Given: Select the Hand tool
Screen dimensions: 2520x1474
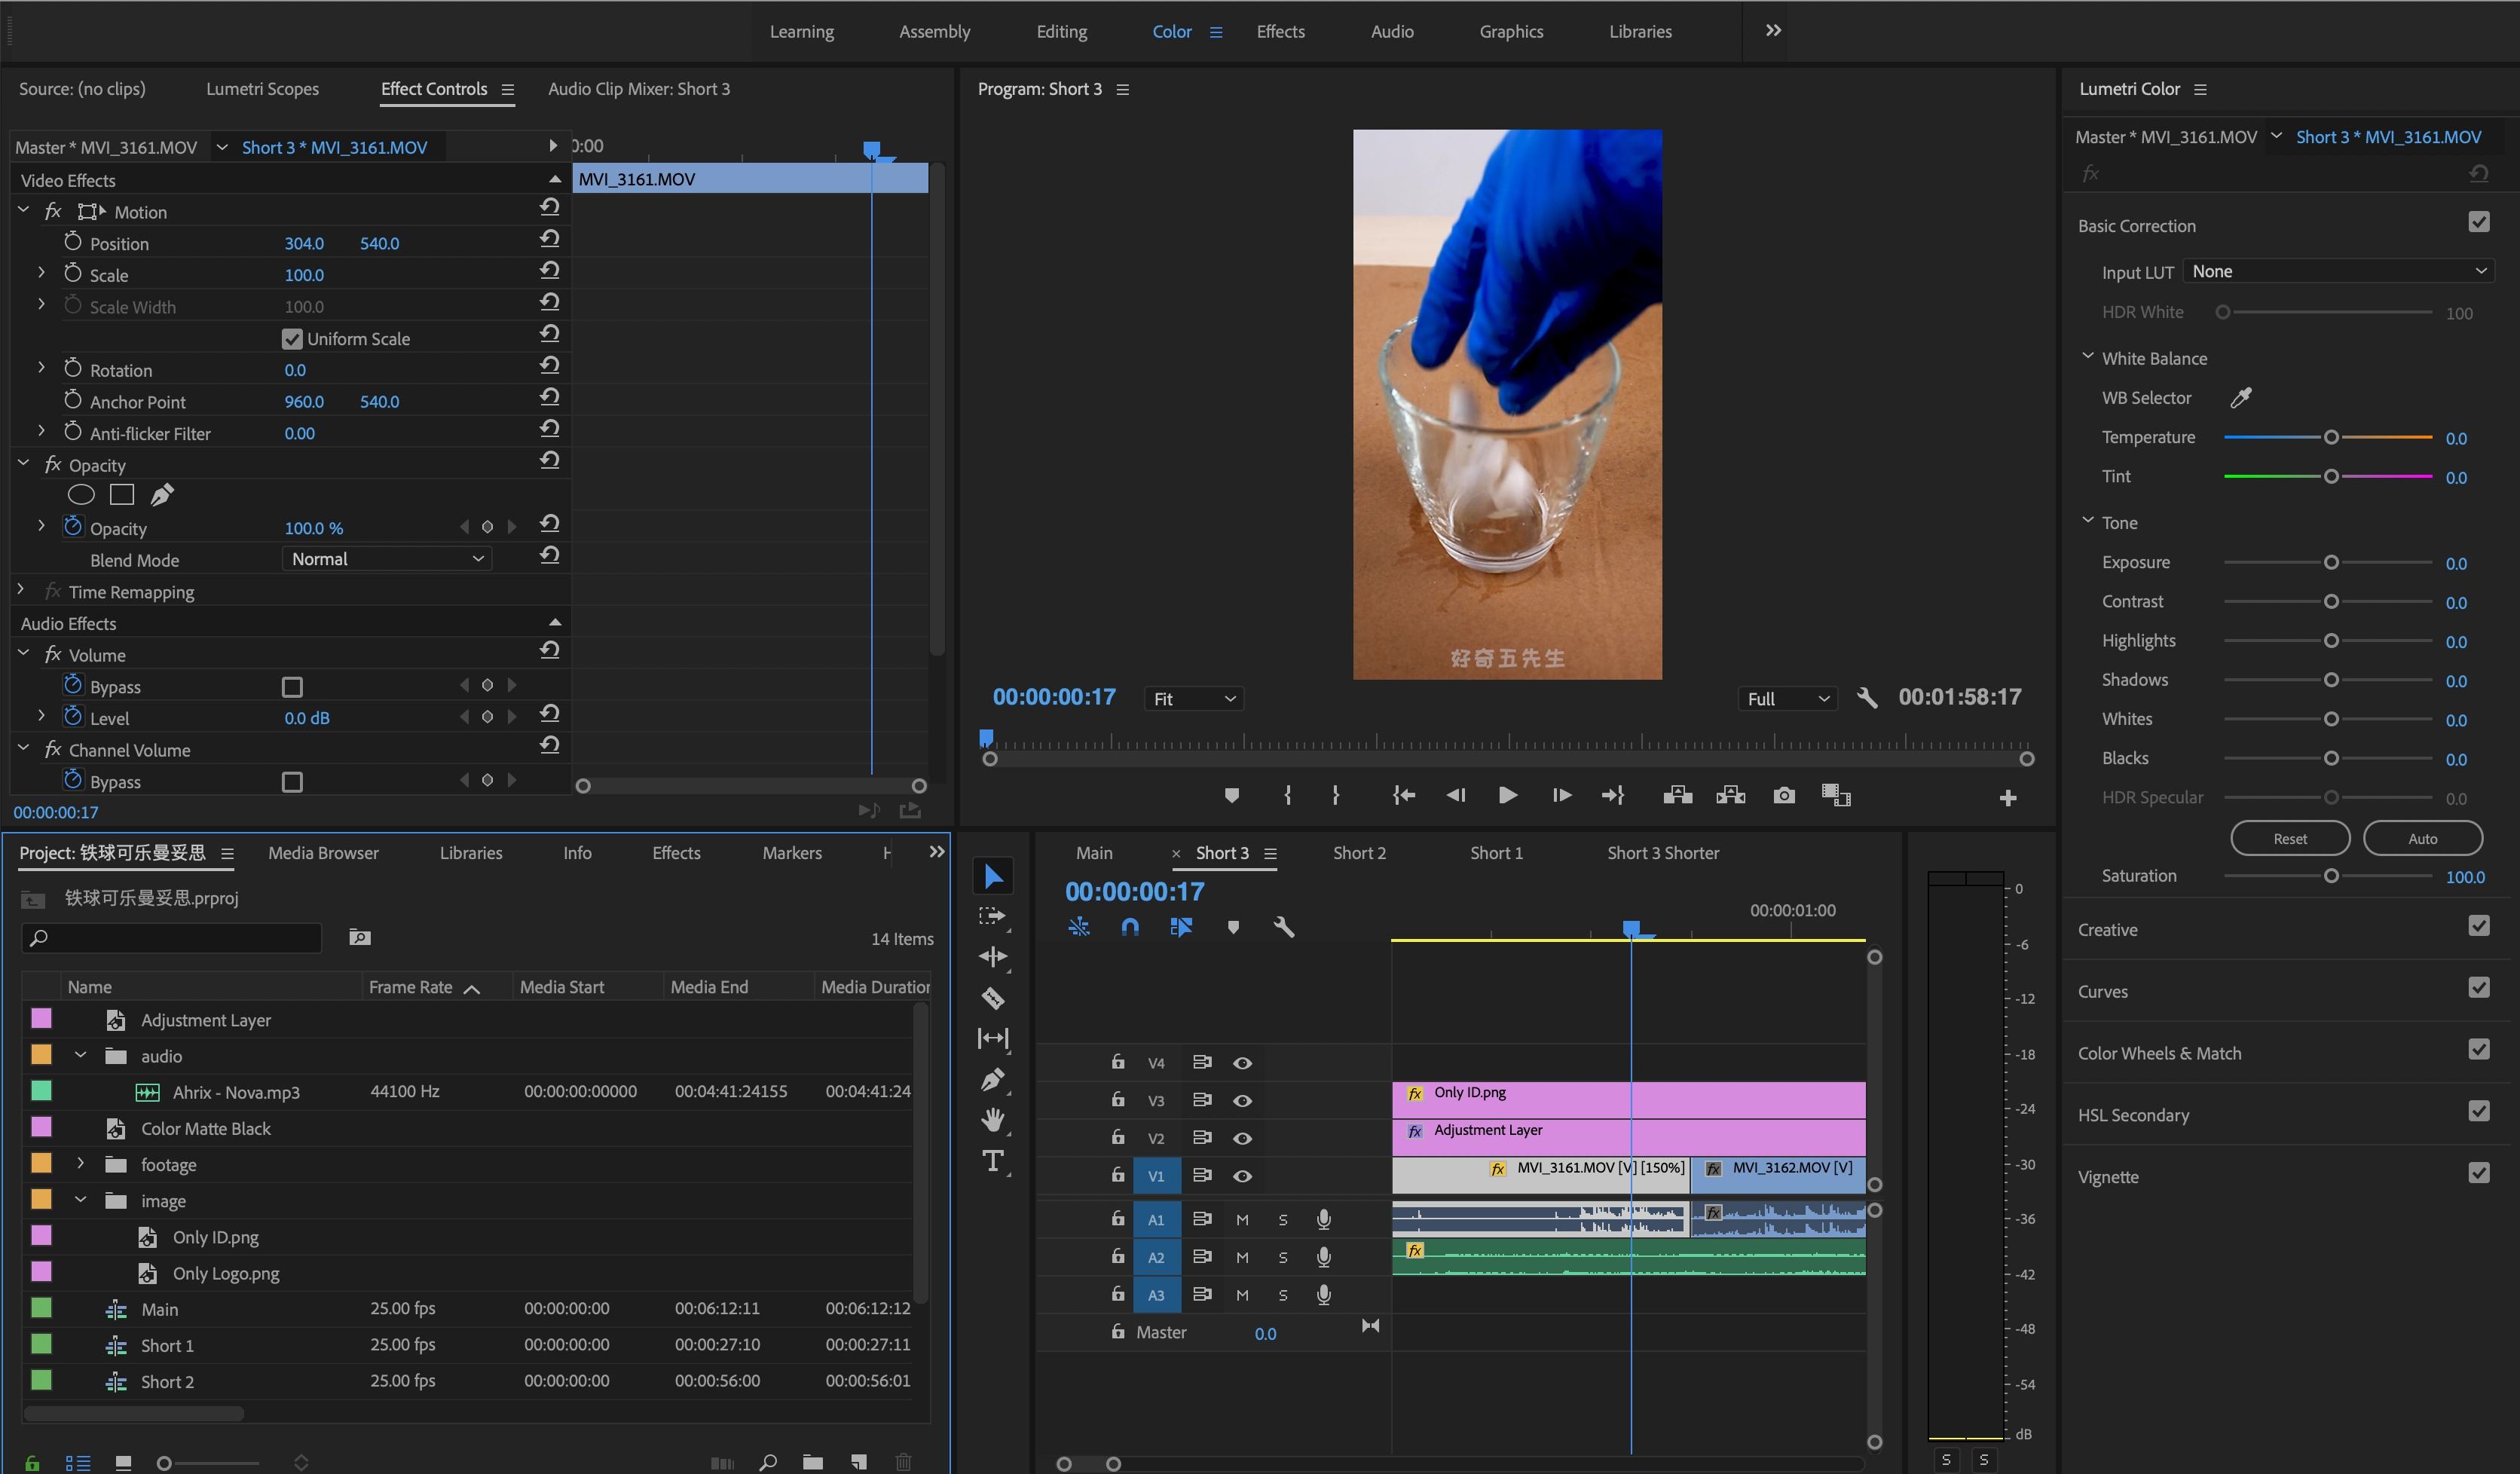Looking at the screenshot, I should coord(992,1120).
